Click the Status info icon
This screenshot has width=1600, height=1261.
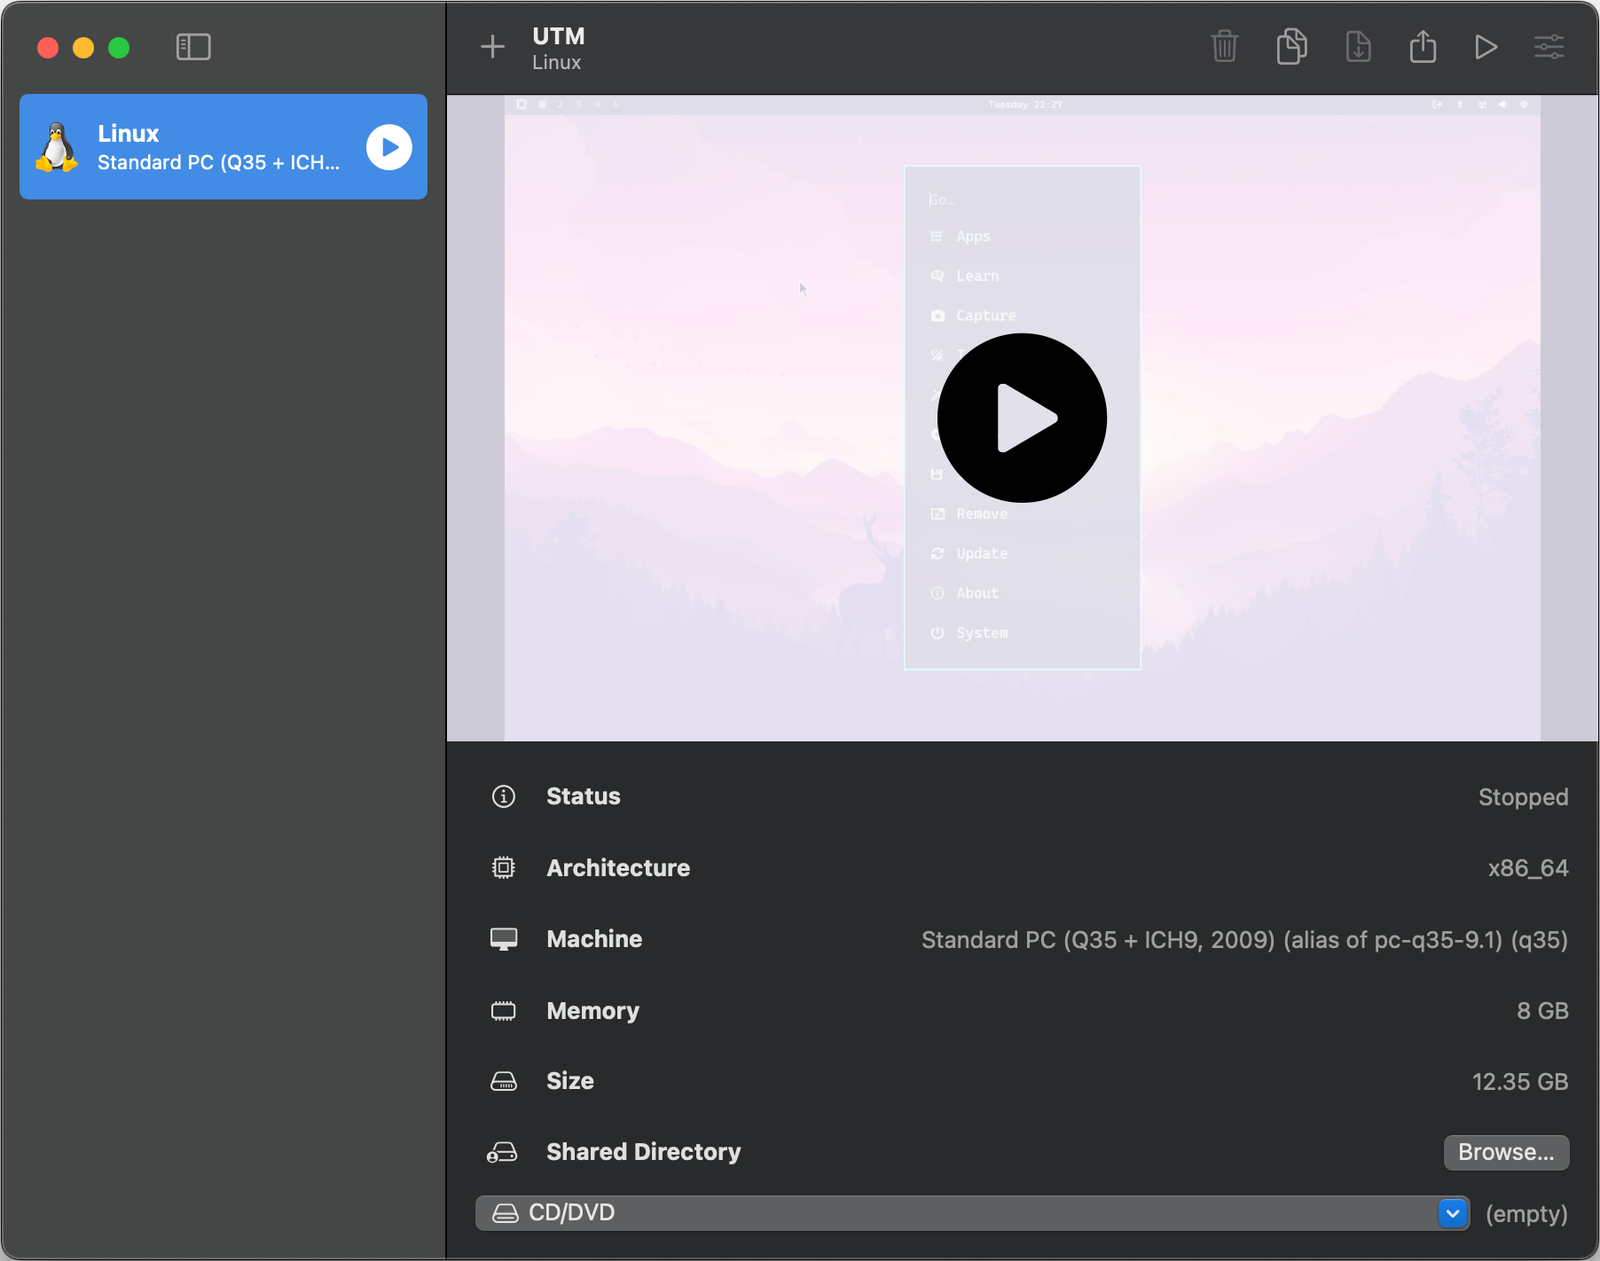coord(503,796)
